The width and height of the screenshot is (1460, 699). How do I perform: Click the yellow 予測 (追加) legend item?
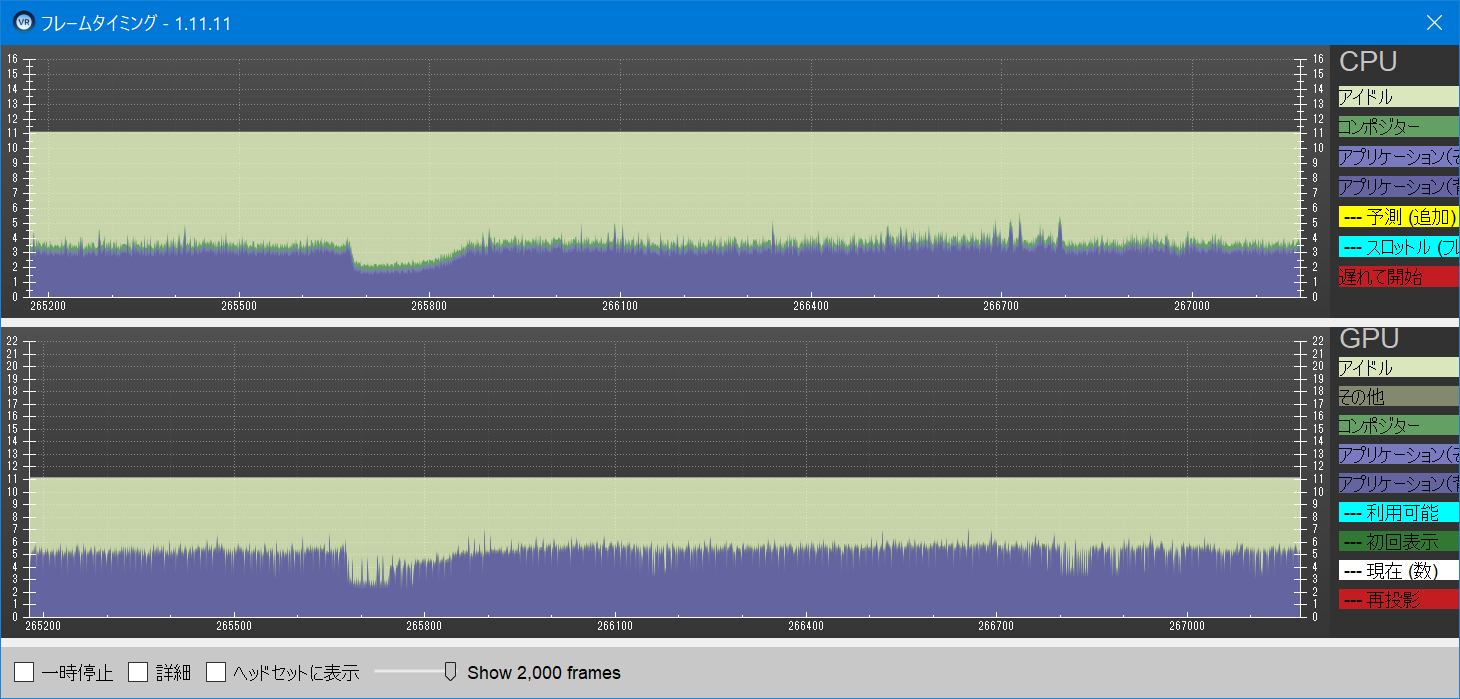1398,217
